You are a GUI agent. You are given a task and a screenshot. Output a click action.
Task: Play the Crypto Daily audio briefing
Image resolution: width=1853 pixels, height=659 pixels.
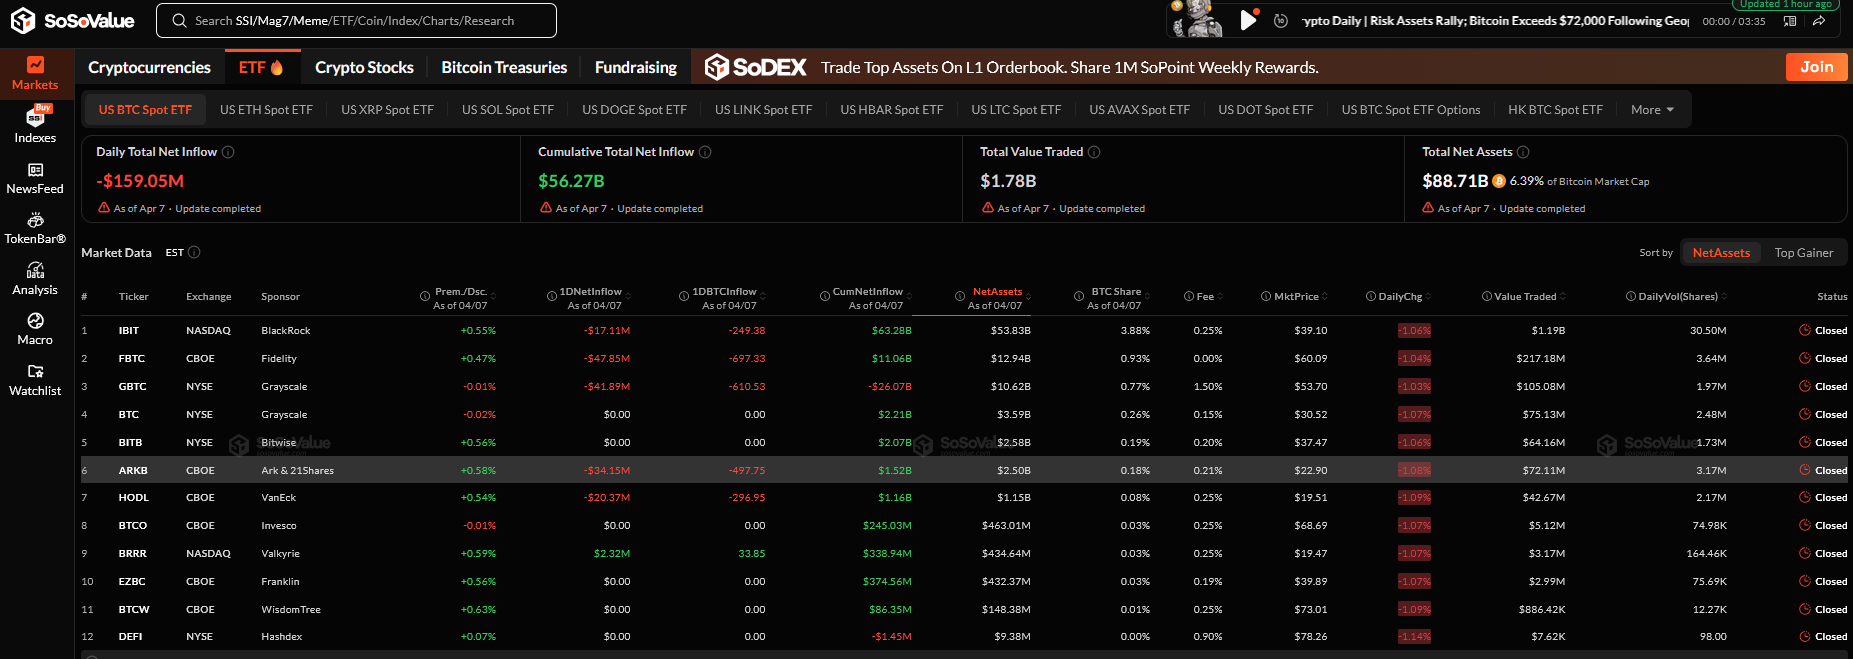point(1248,20)
